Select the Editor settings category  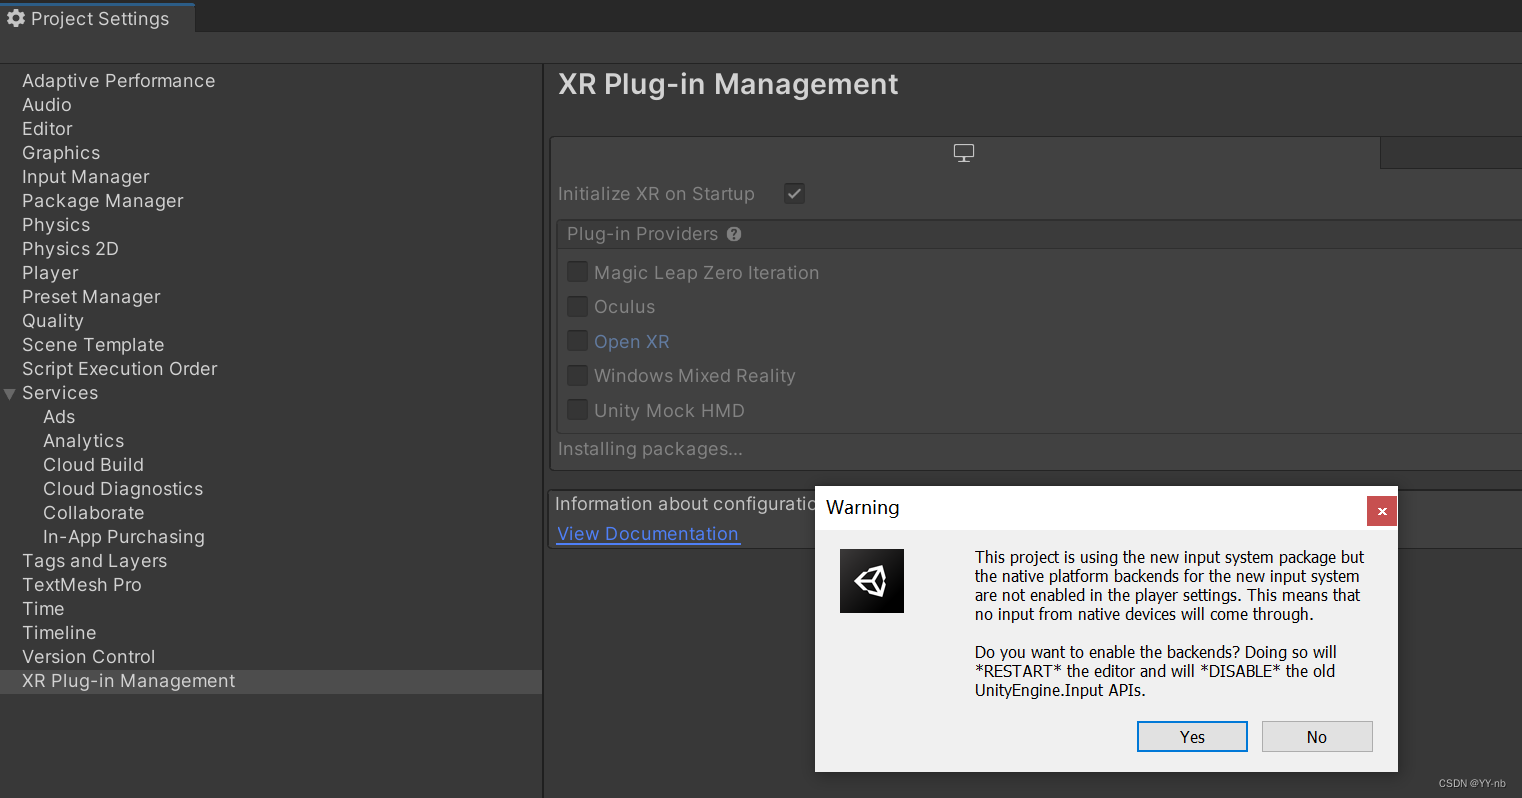(47, 129)
